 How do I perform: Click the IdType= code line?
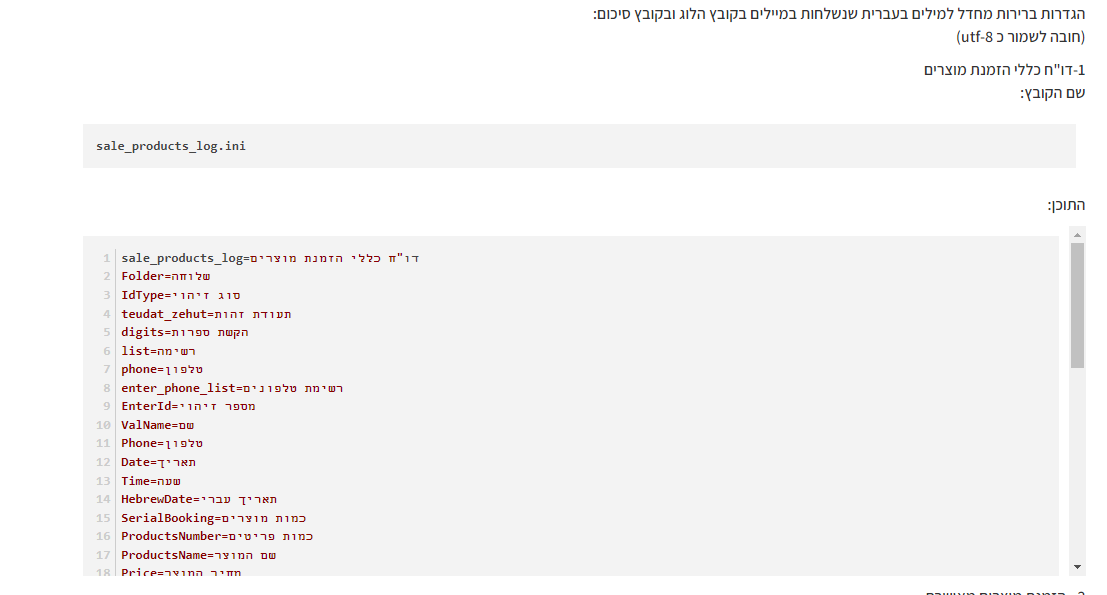pos(181,295)
